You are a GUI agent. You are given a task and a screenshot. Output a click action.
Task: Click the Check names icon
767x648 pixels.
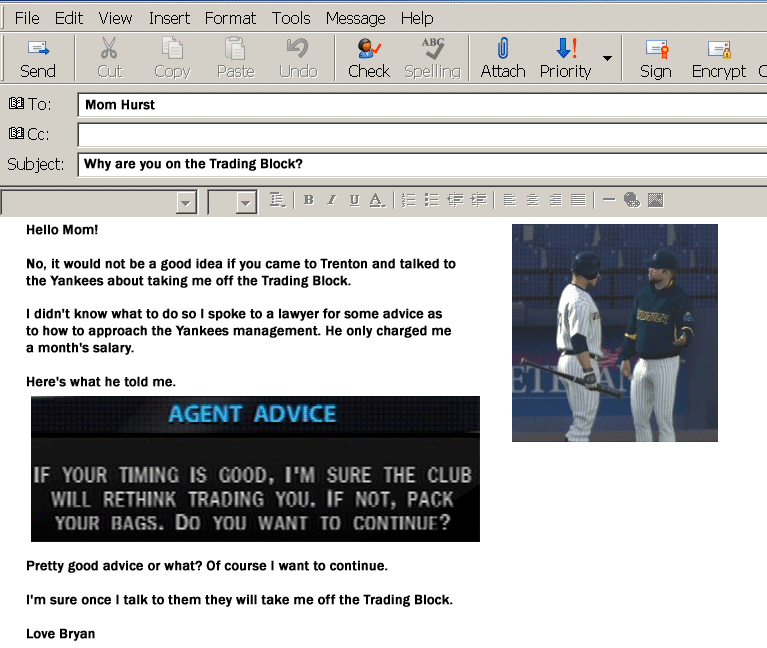point(368,48)
